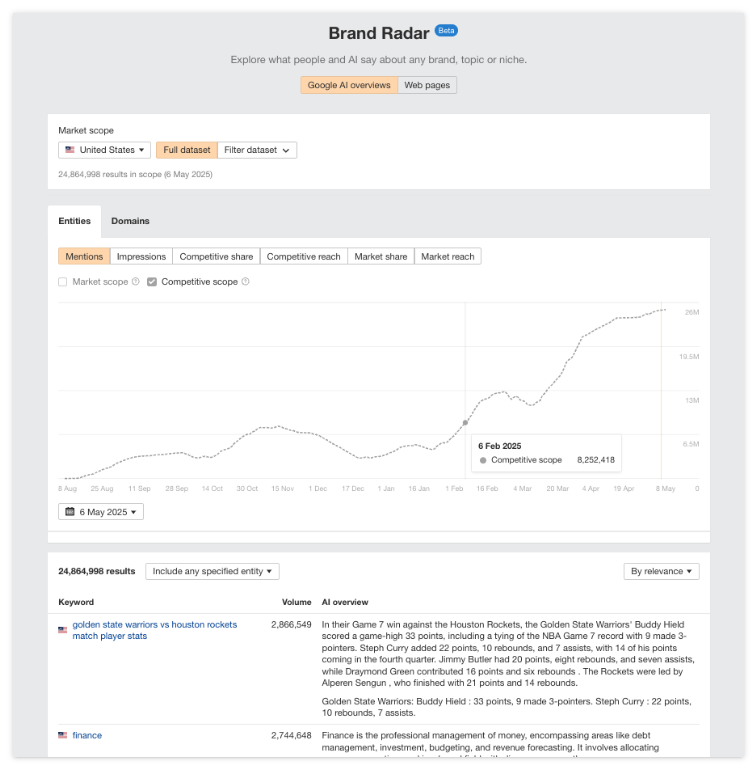Open the 6 May 2025 date dropdown

[101, 512]
